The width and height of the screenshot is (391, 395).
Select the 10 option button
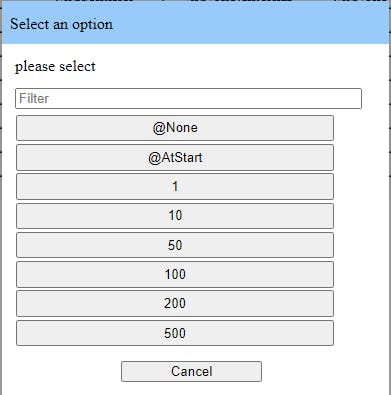tap(175, 216)
